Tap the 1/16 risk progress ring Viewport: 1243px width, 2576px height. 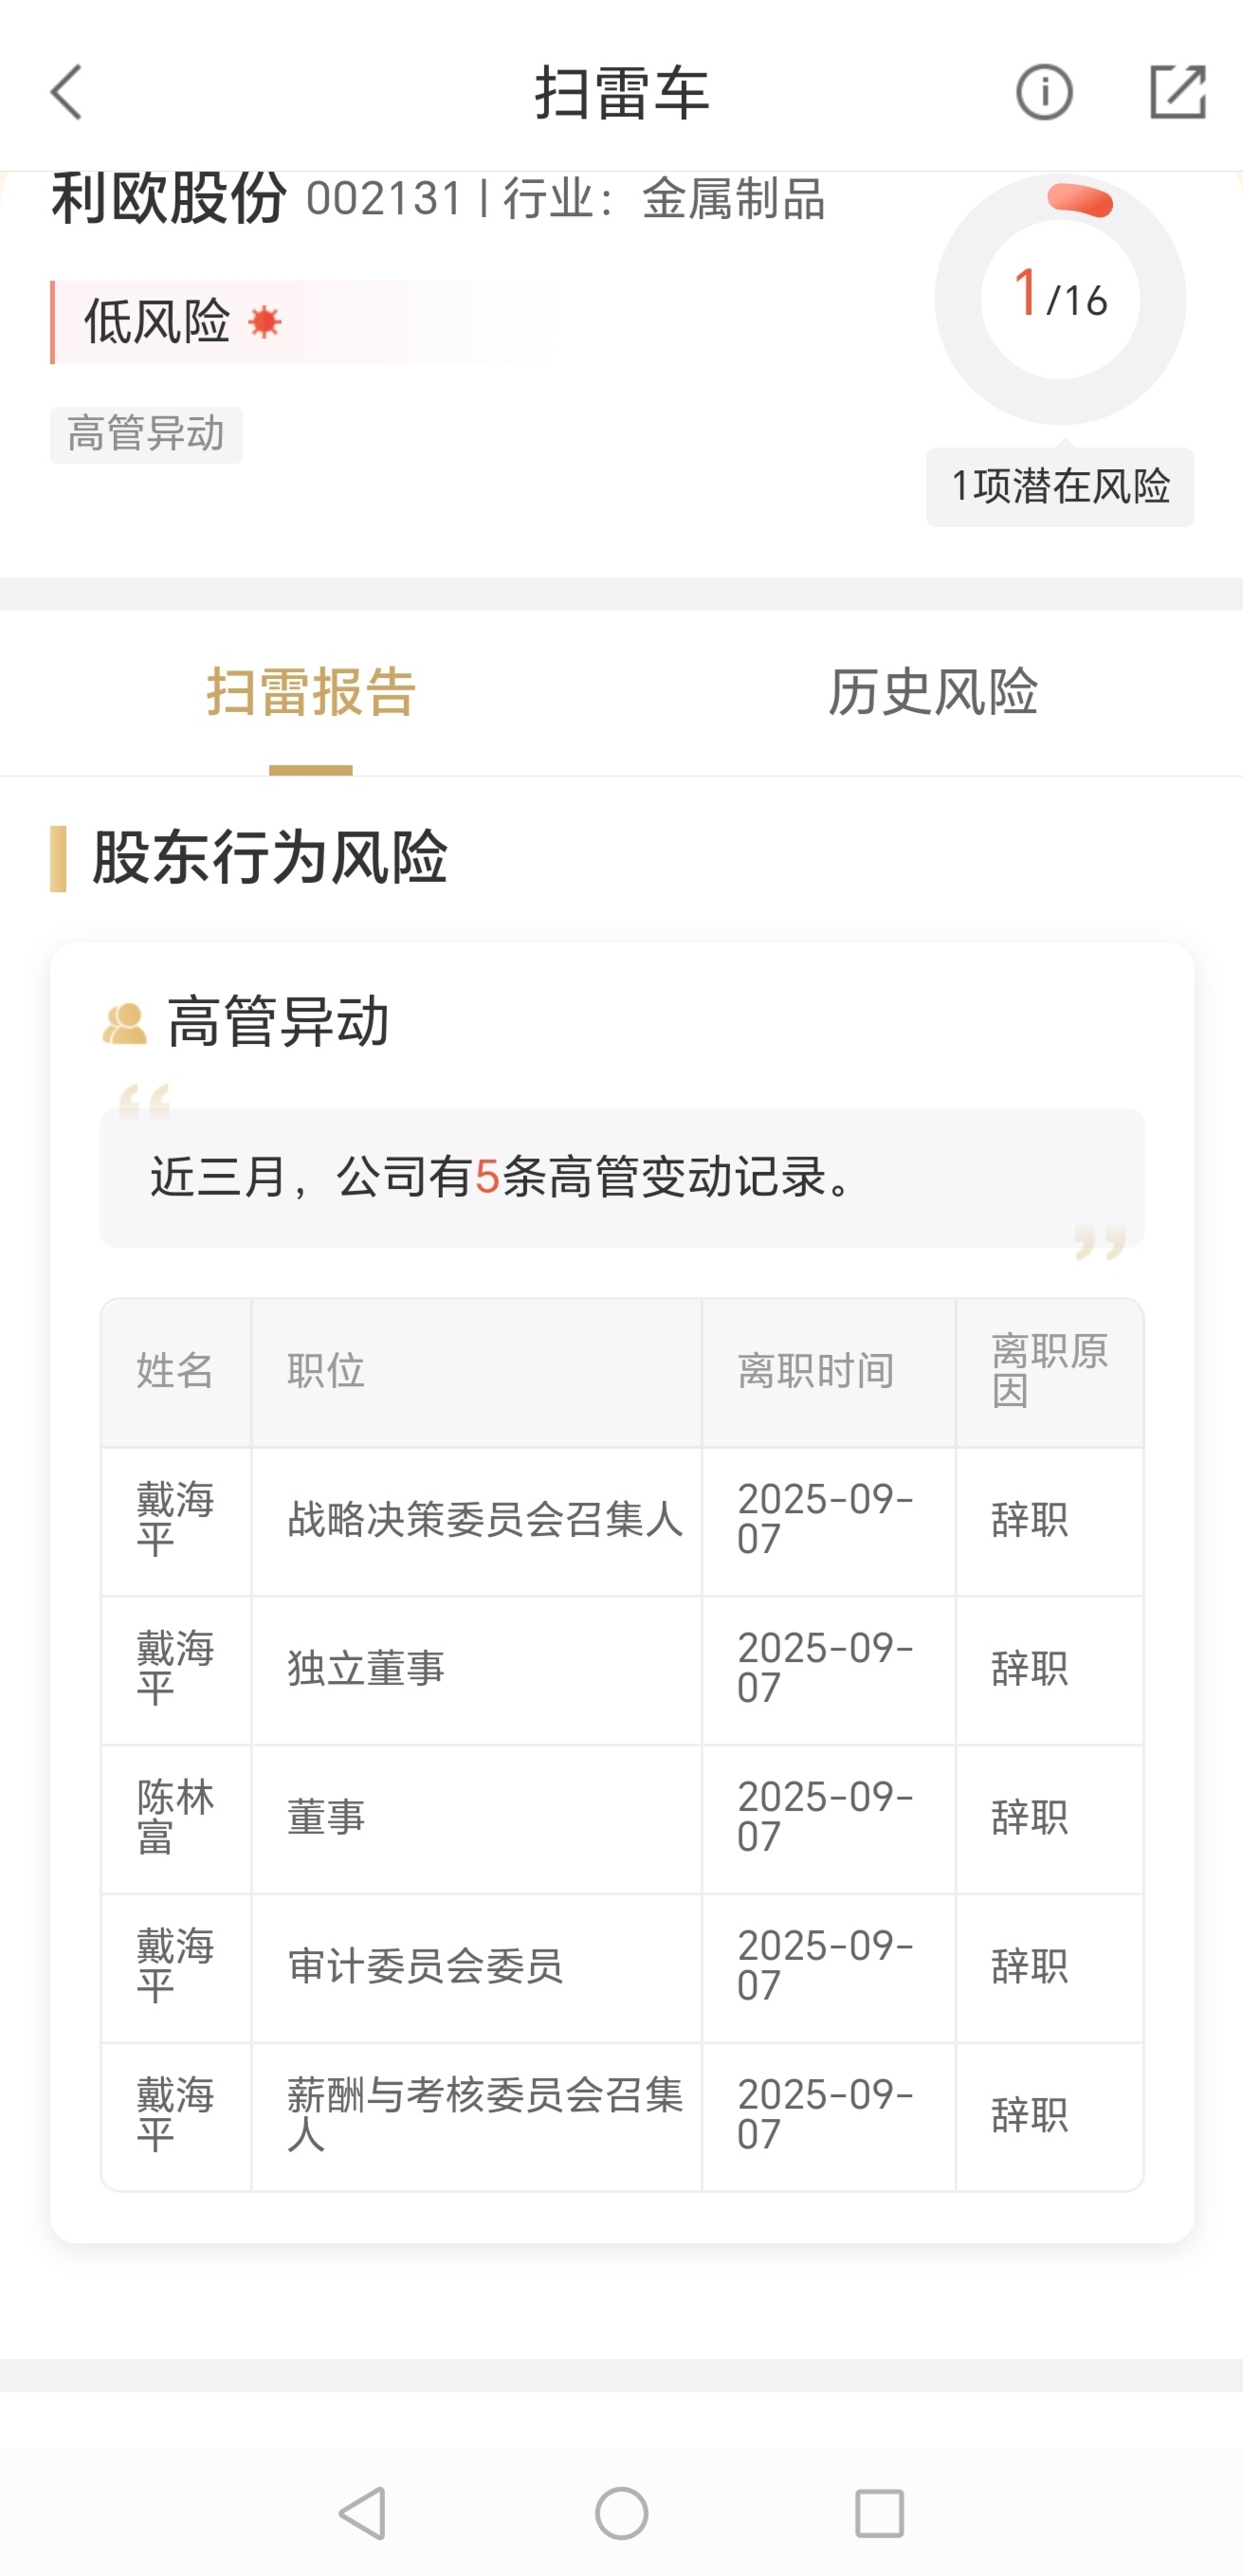1059,299
